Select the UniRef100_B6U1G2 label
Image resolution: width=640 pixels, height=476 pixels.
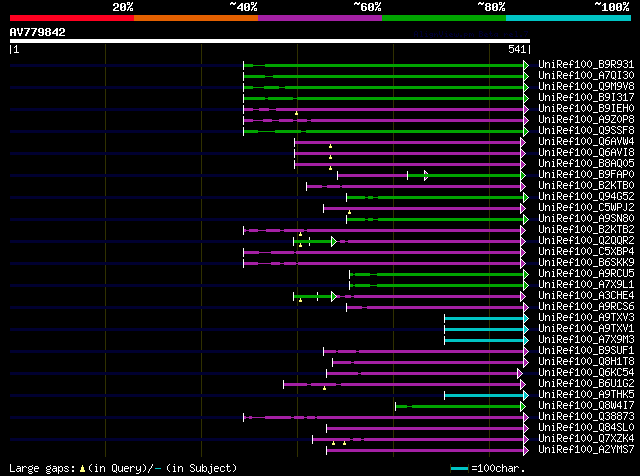(x=586, y=384)
